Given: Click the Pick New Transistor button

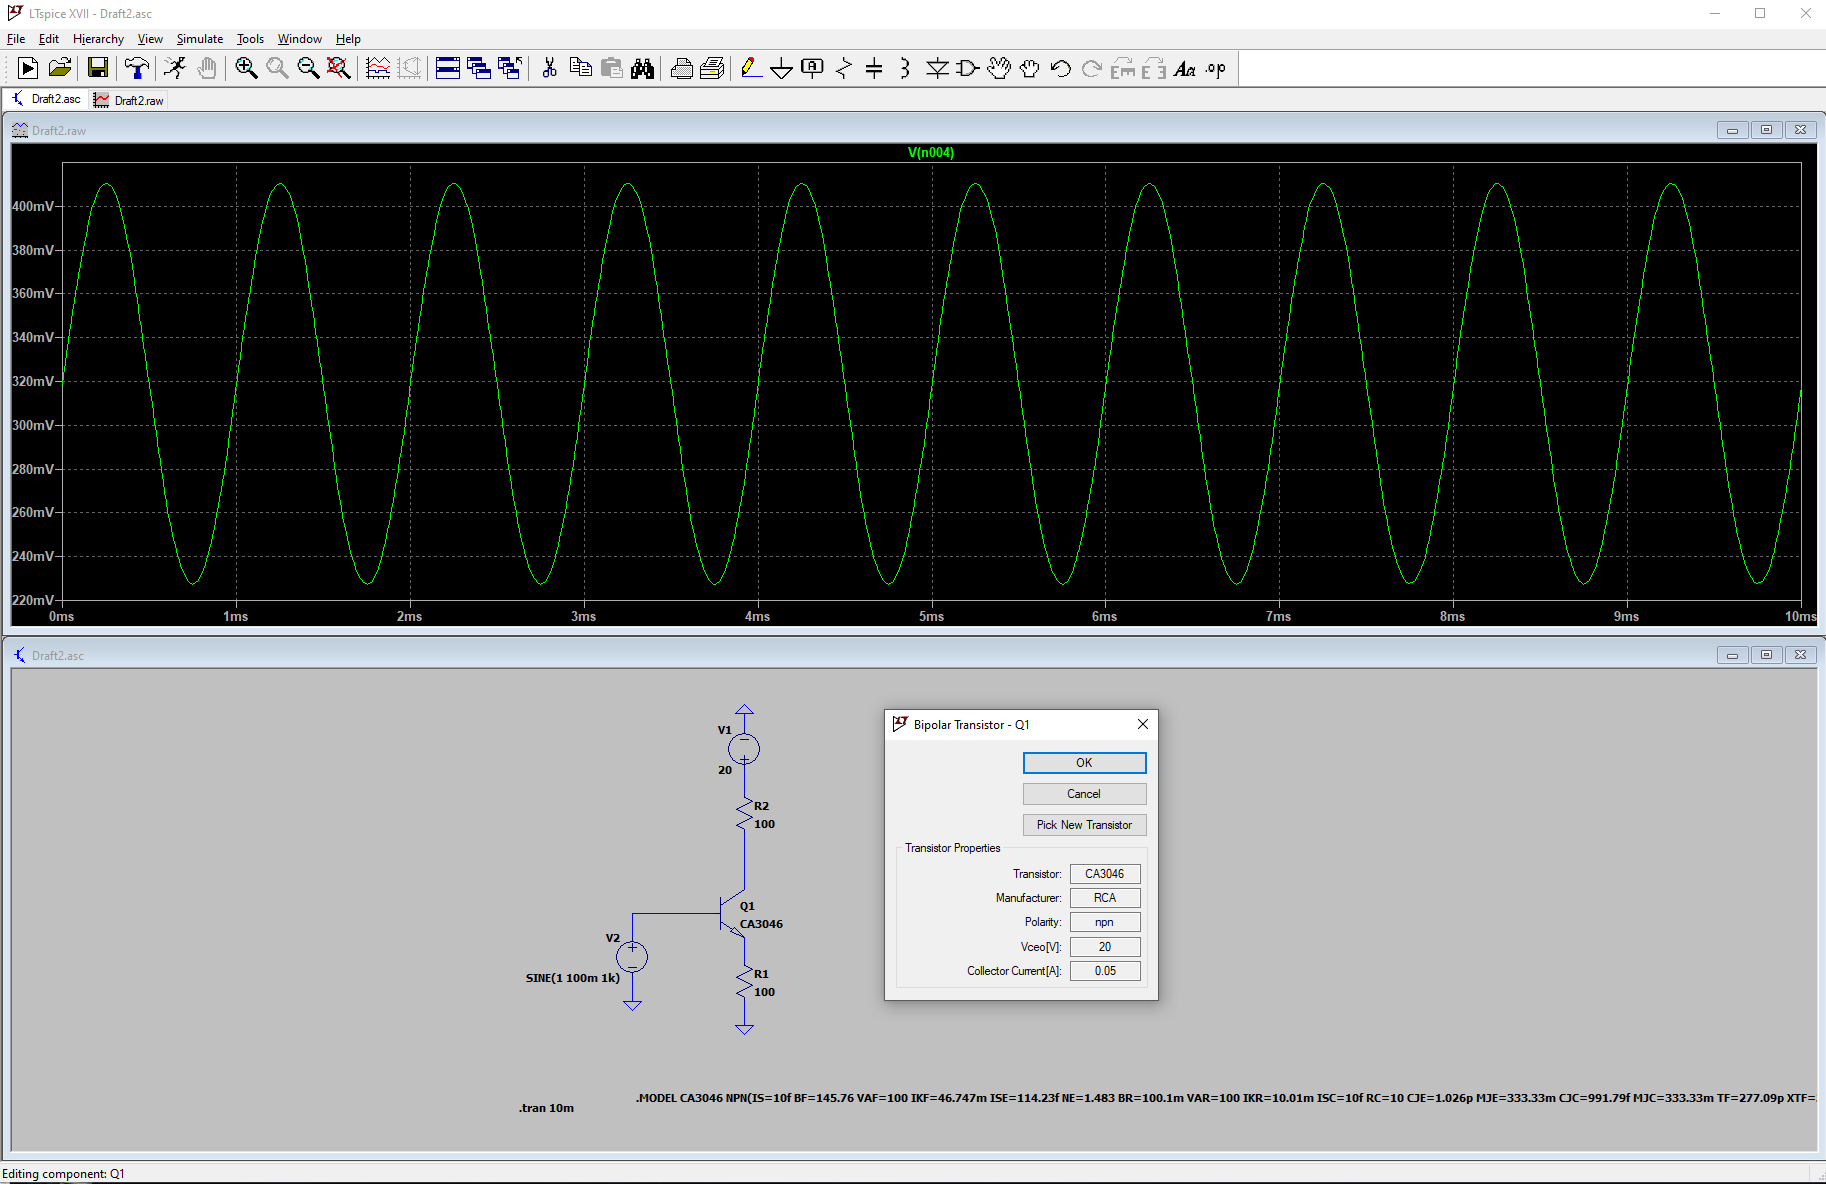Looking at the screenshot, I should [1084, 825].
